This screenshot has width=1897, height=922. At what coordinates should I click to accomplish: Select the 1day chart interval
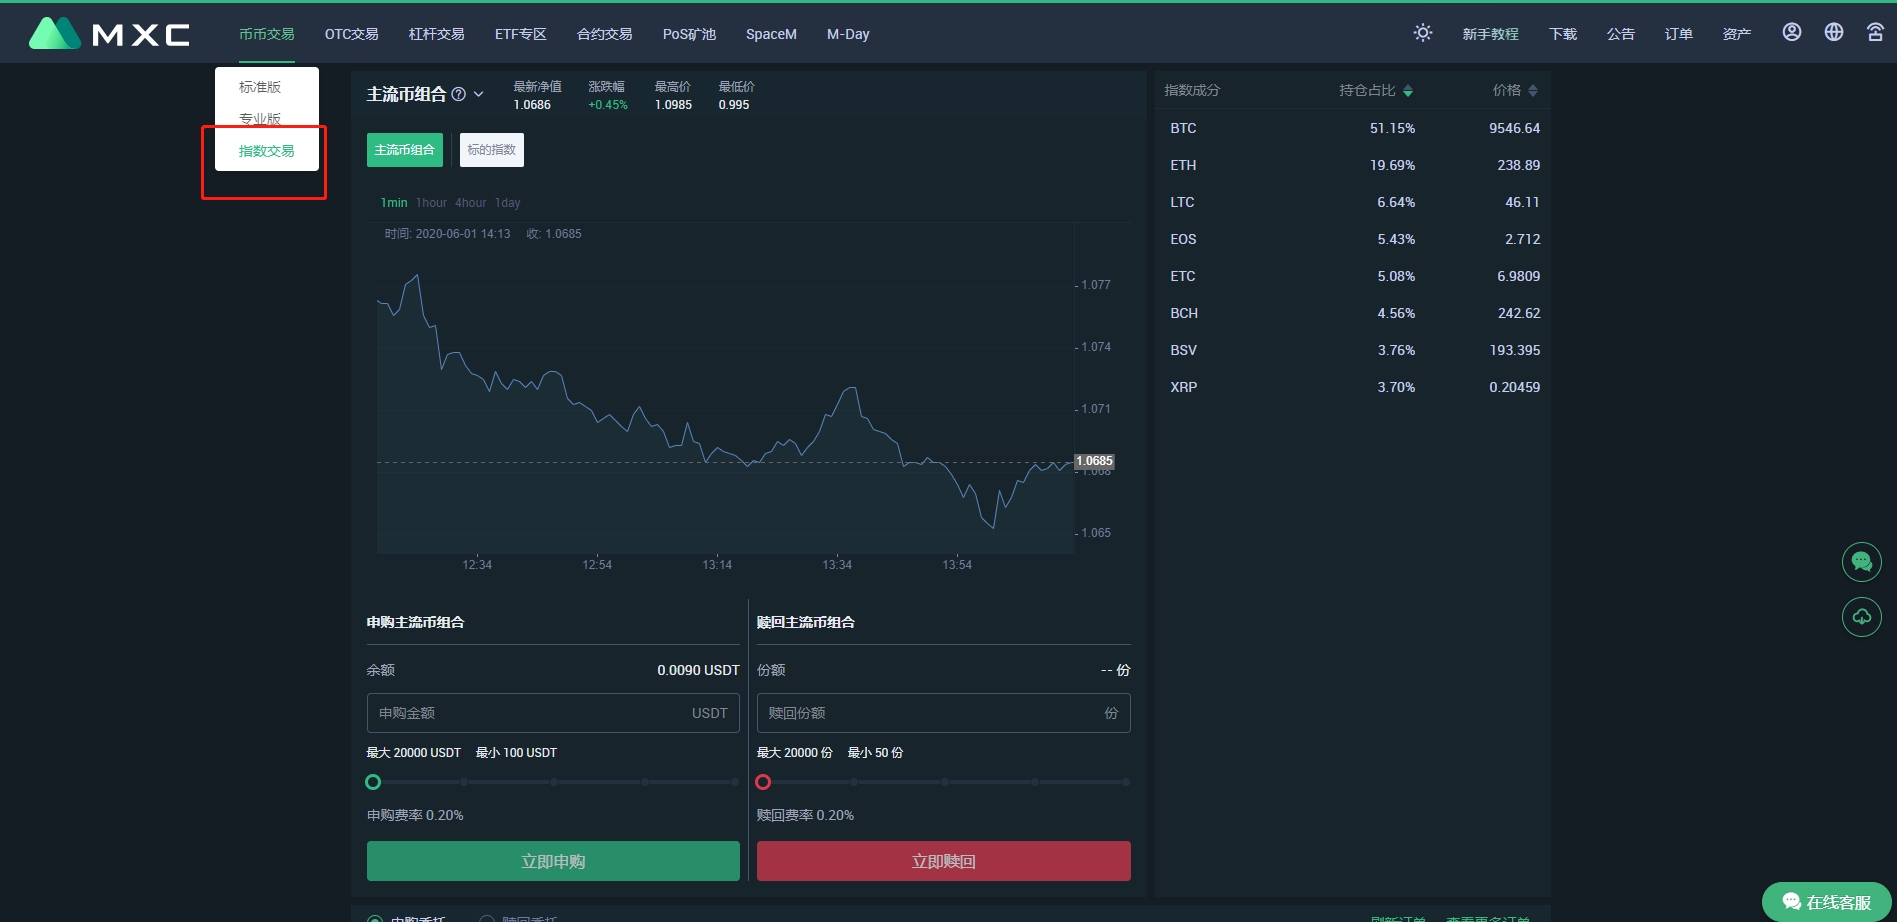coord(507,203)
